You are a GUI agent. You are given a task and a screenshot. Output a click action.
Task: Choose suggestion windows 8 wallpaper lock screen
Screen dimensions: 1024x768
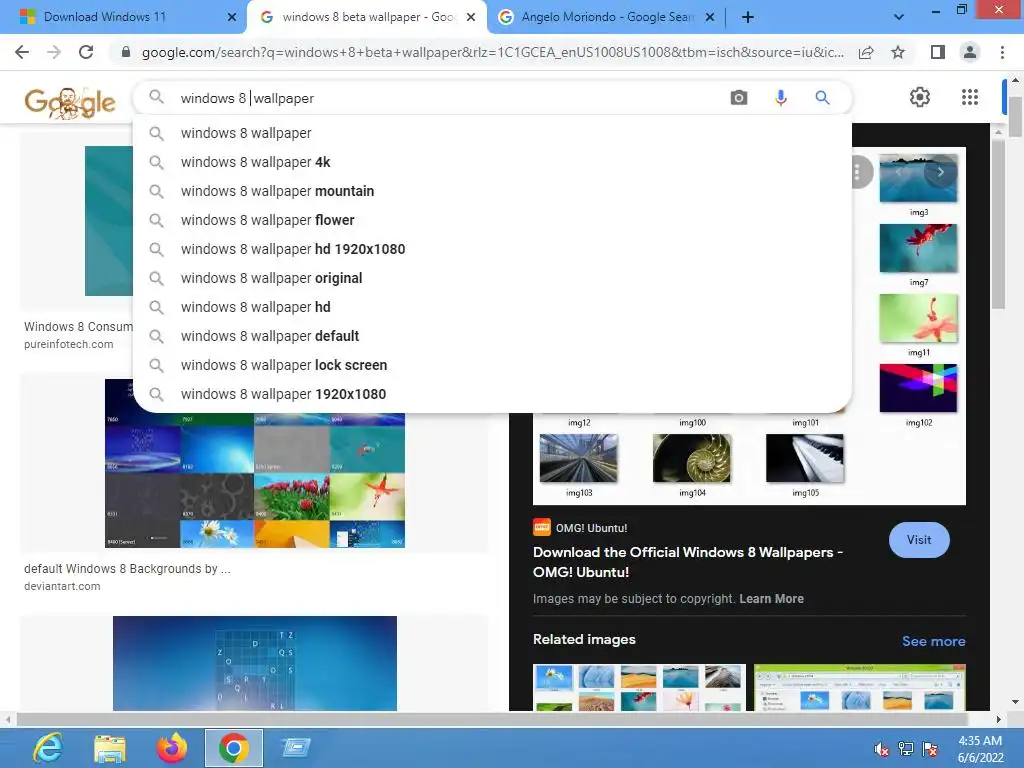492,365
